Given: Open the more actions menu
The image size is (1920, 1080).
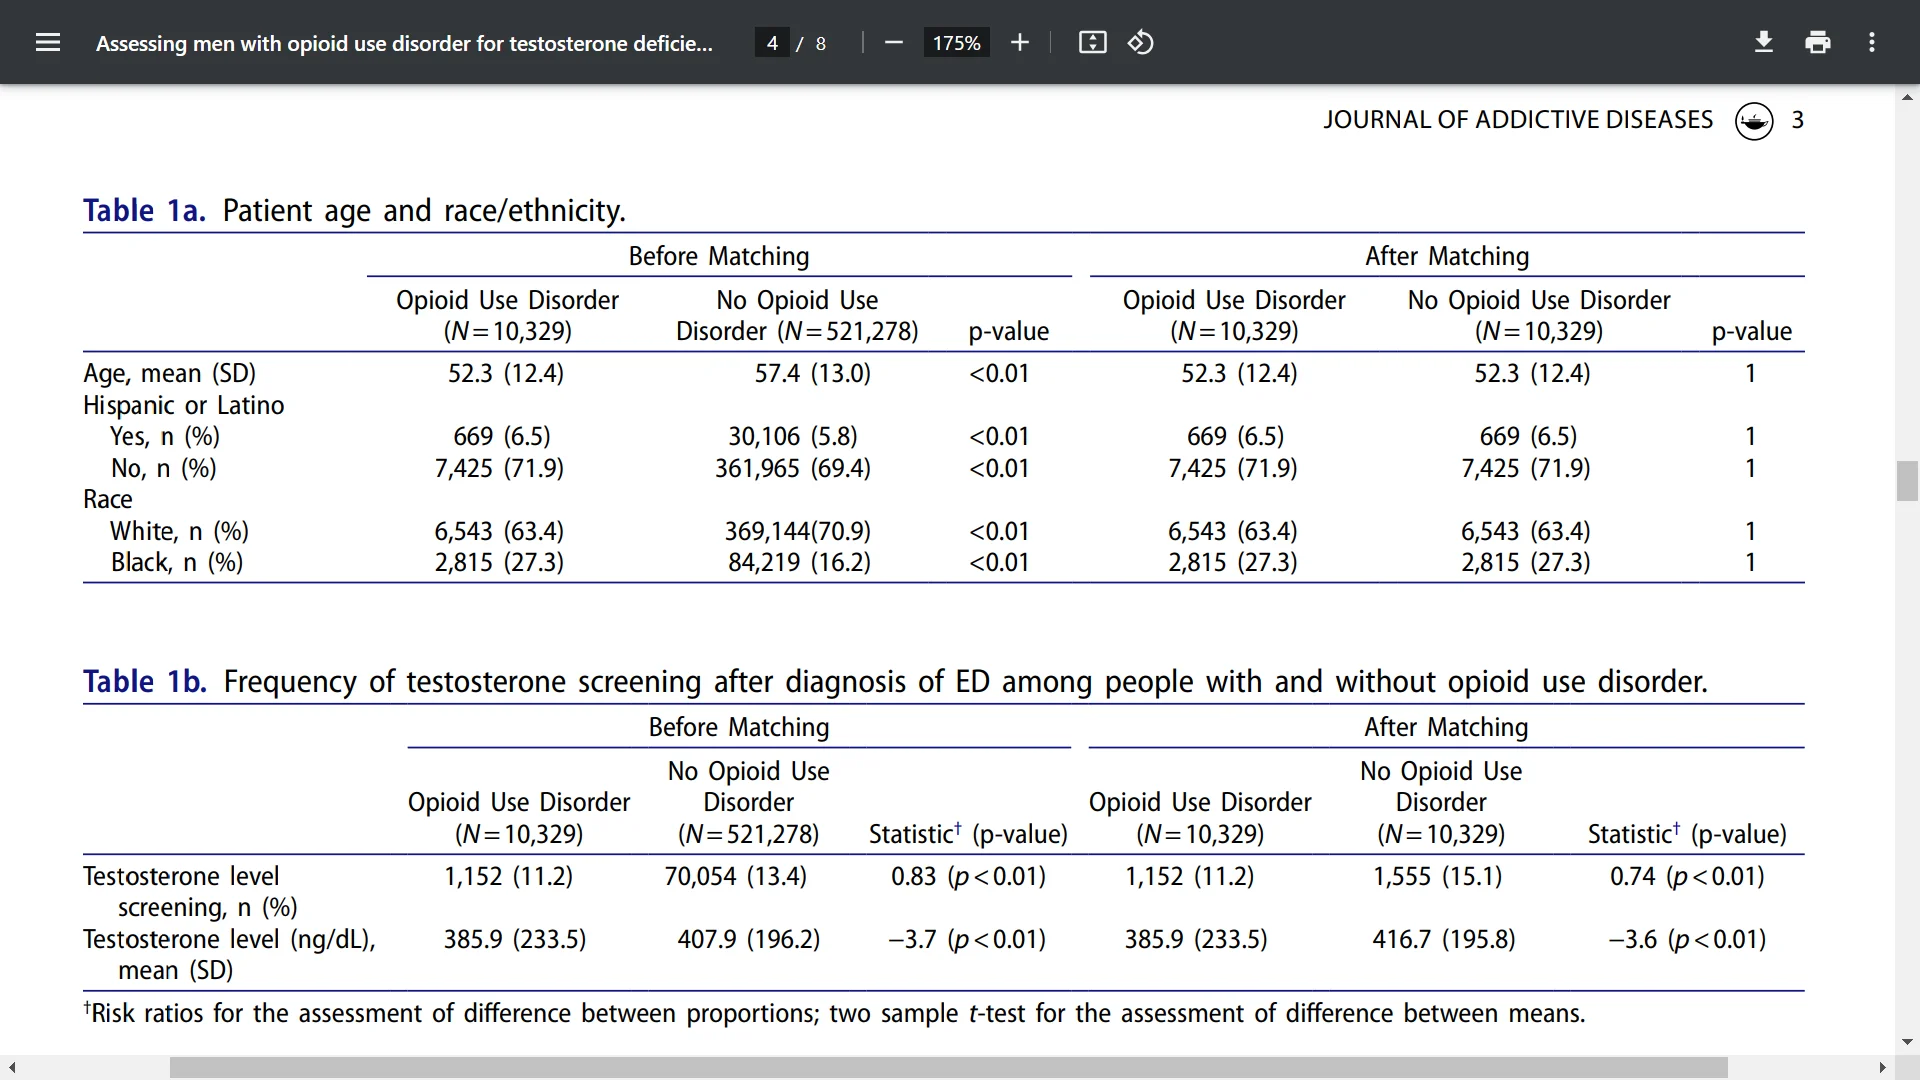Looking at the screenshot, I should coord(1872,42).
